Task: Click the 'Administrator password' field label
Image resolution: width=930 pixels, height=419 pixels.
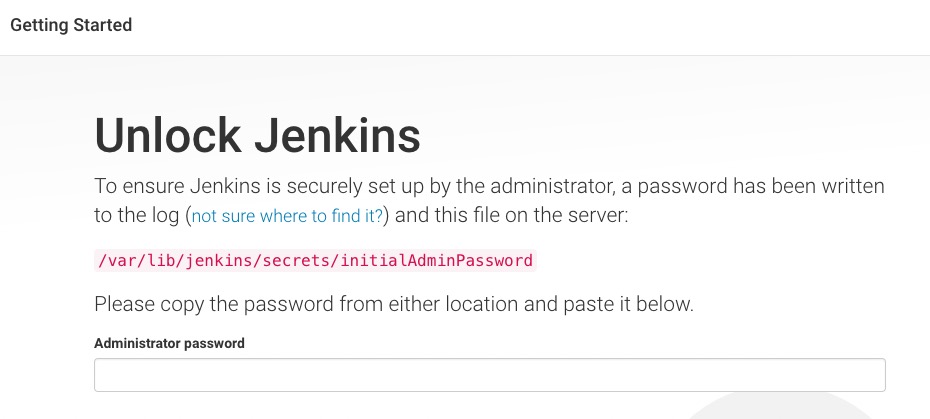Action: [169, 343]
